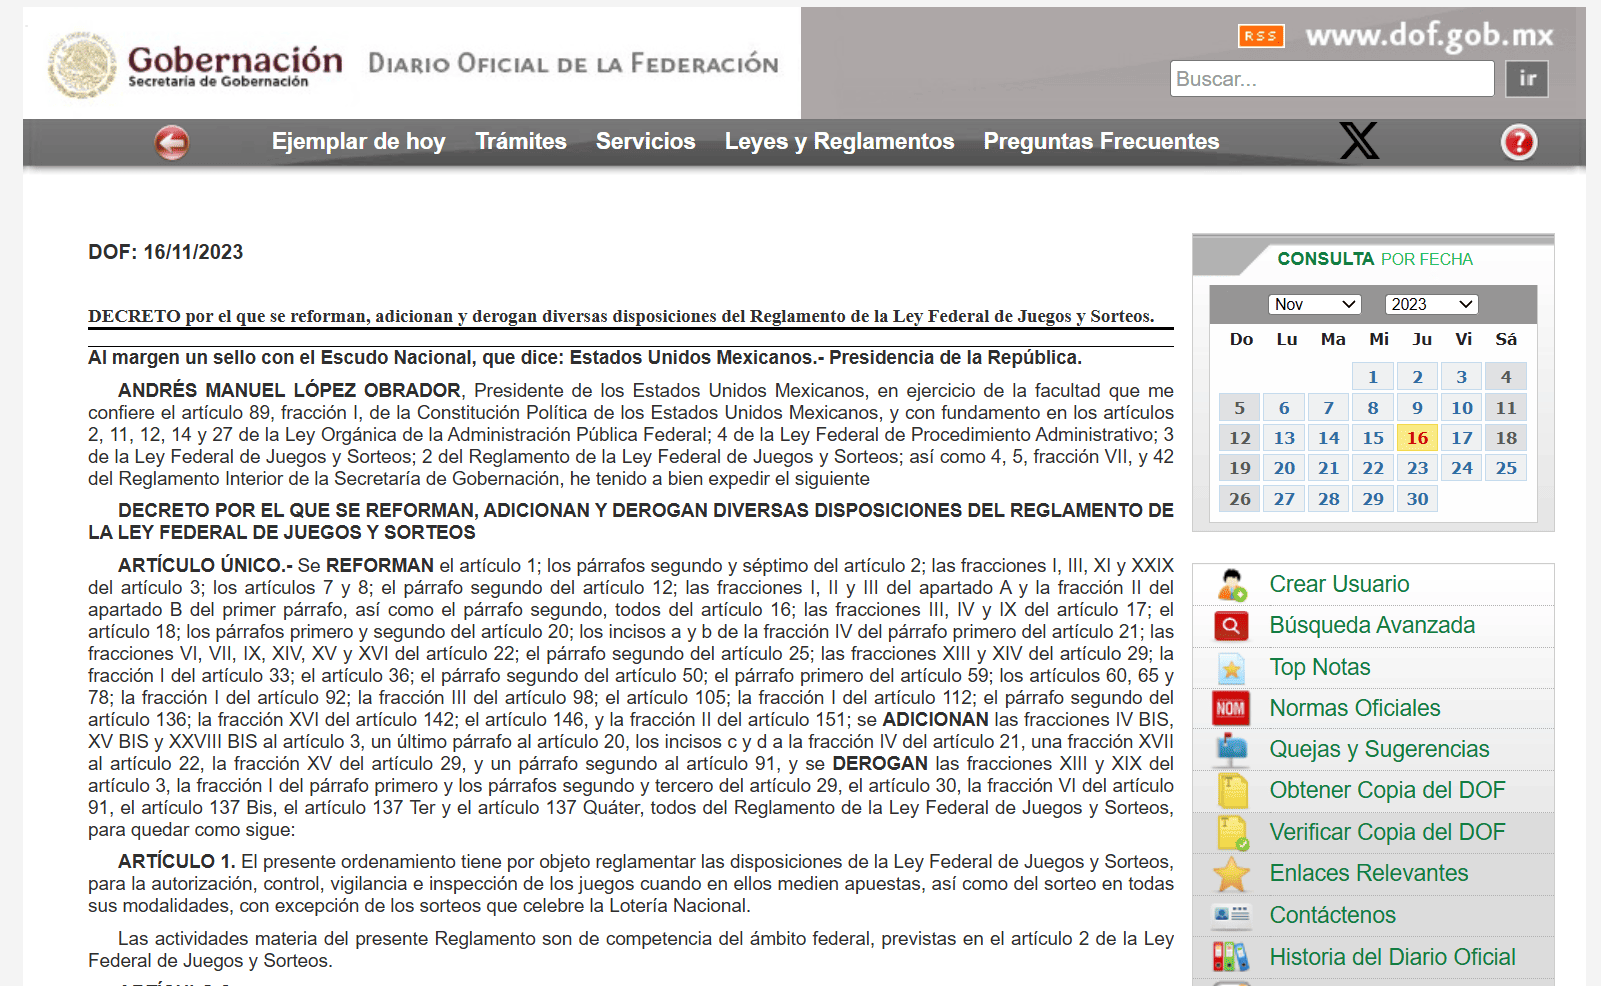Open the Crear Usuario link
The height and width of the screenshot is (986, 1601).
coord(1339,584)
